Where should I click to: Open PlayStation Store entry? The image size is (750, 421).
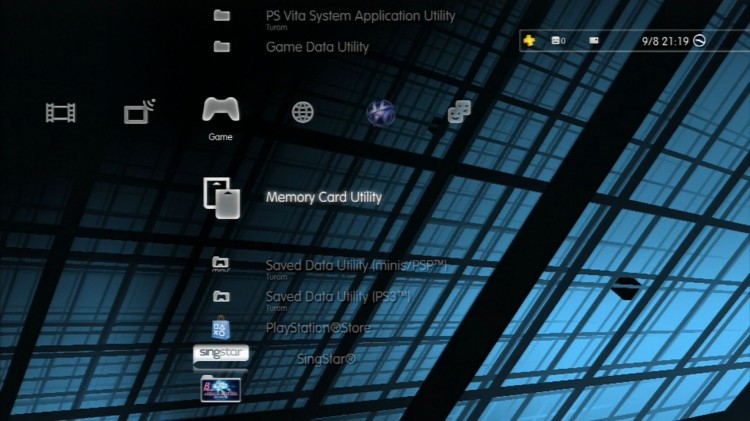click(318, 328)
